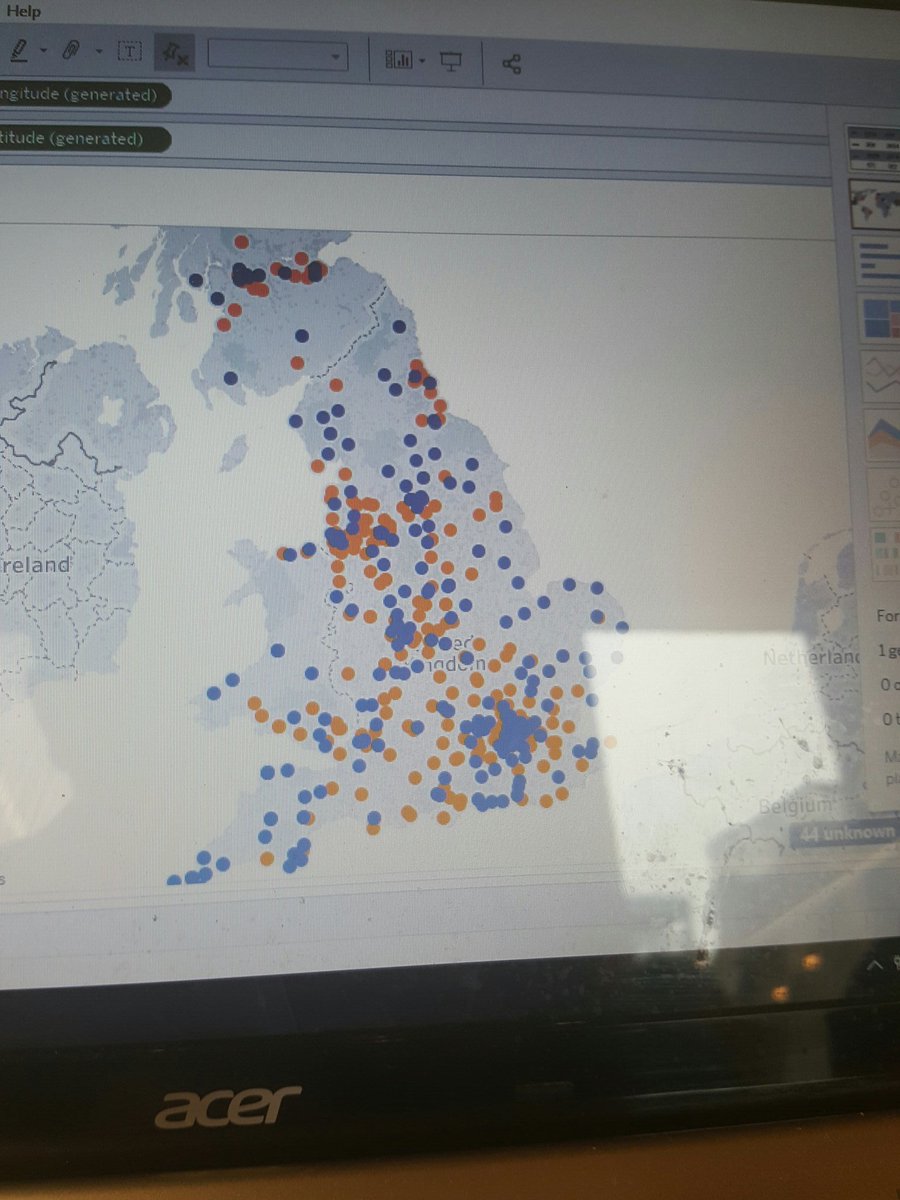Start presentation mode icon

pyautogui.click(x=451, y=63)
